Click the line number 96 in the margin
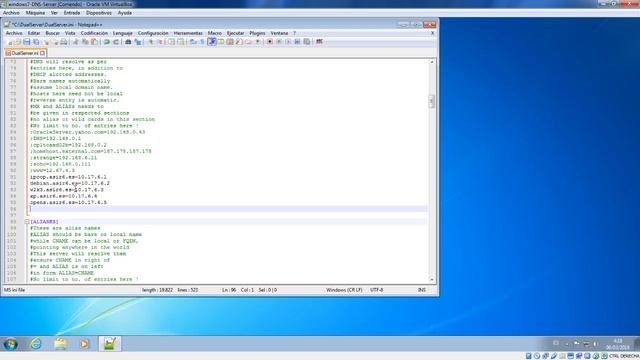Viewport: 640px width, 360px height. (x=13, y=209)
